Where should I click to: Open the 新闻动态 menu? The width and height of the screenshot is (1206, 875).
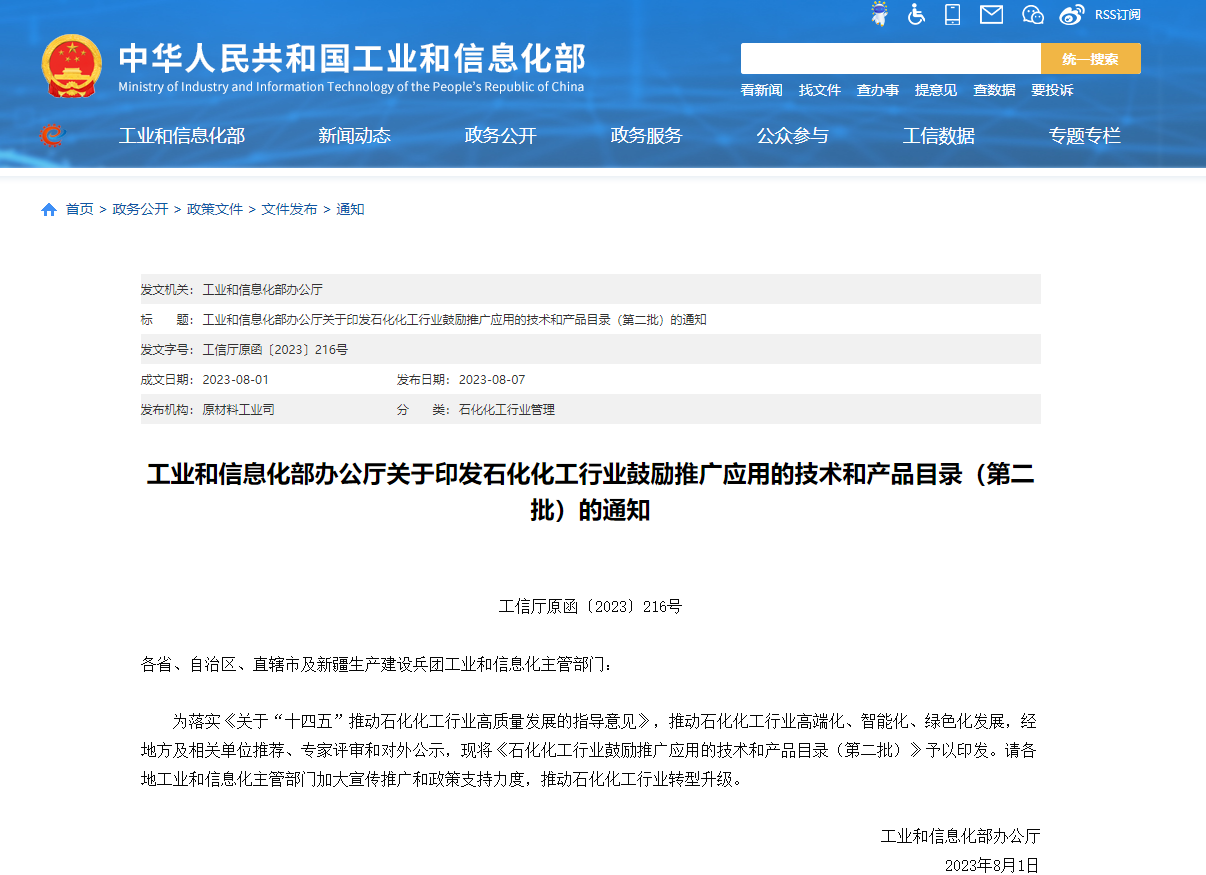[x=354, y=136]
